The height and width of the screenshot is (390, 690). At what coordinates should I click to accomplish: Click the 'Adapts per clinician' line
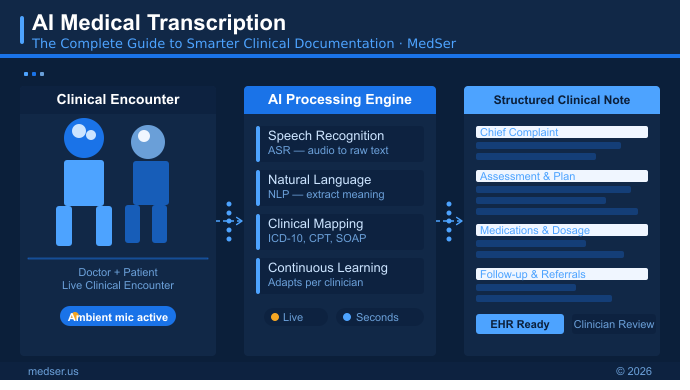pyautogui.click(x=316, y=283)
